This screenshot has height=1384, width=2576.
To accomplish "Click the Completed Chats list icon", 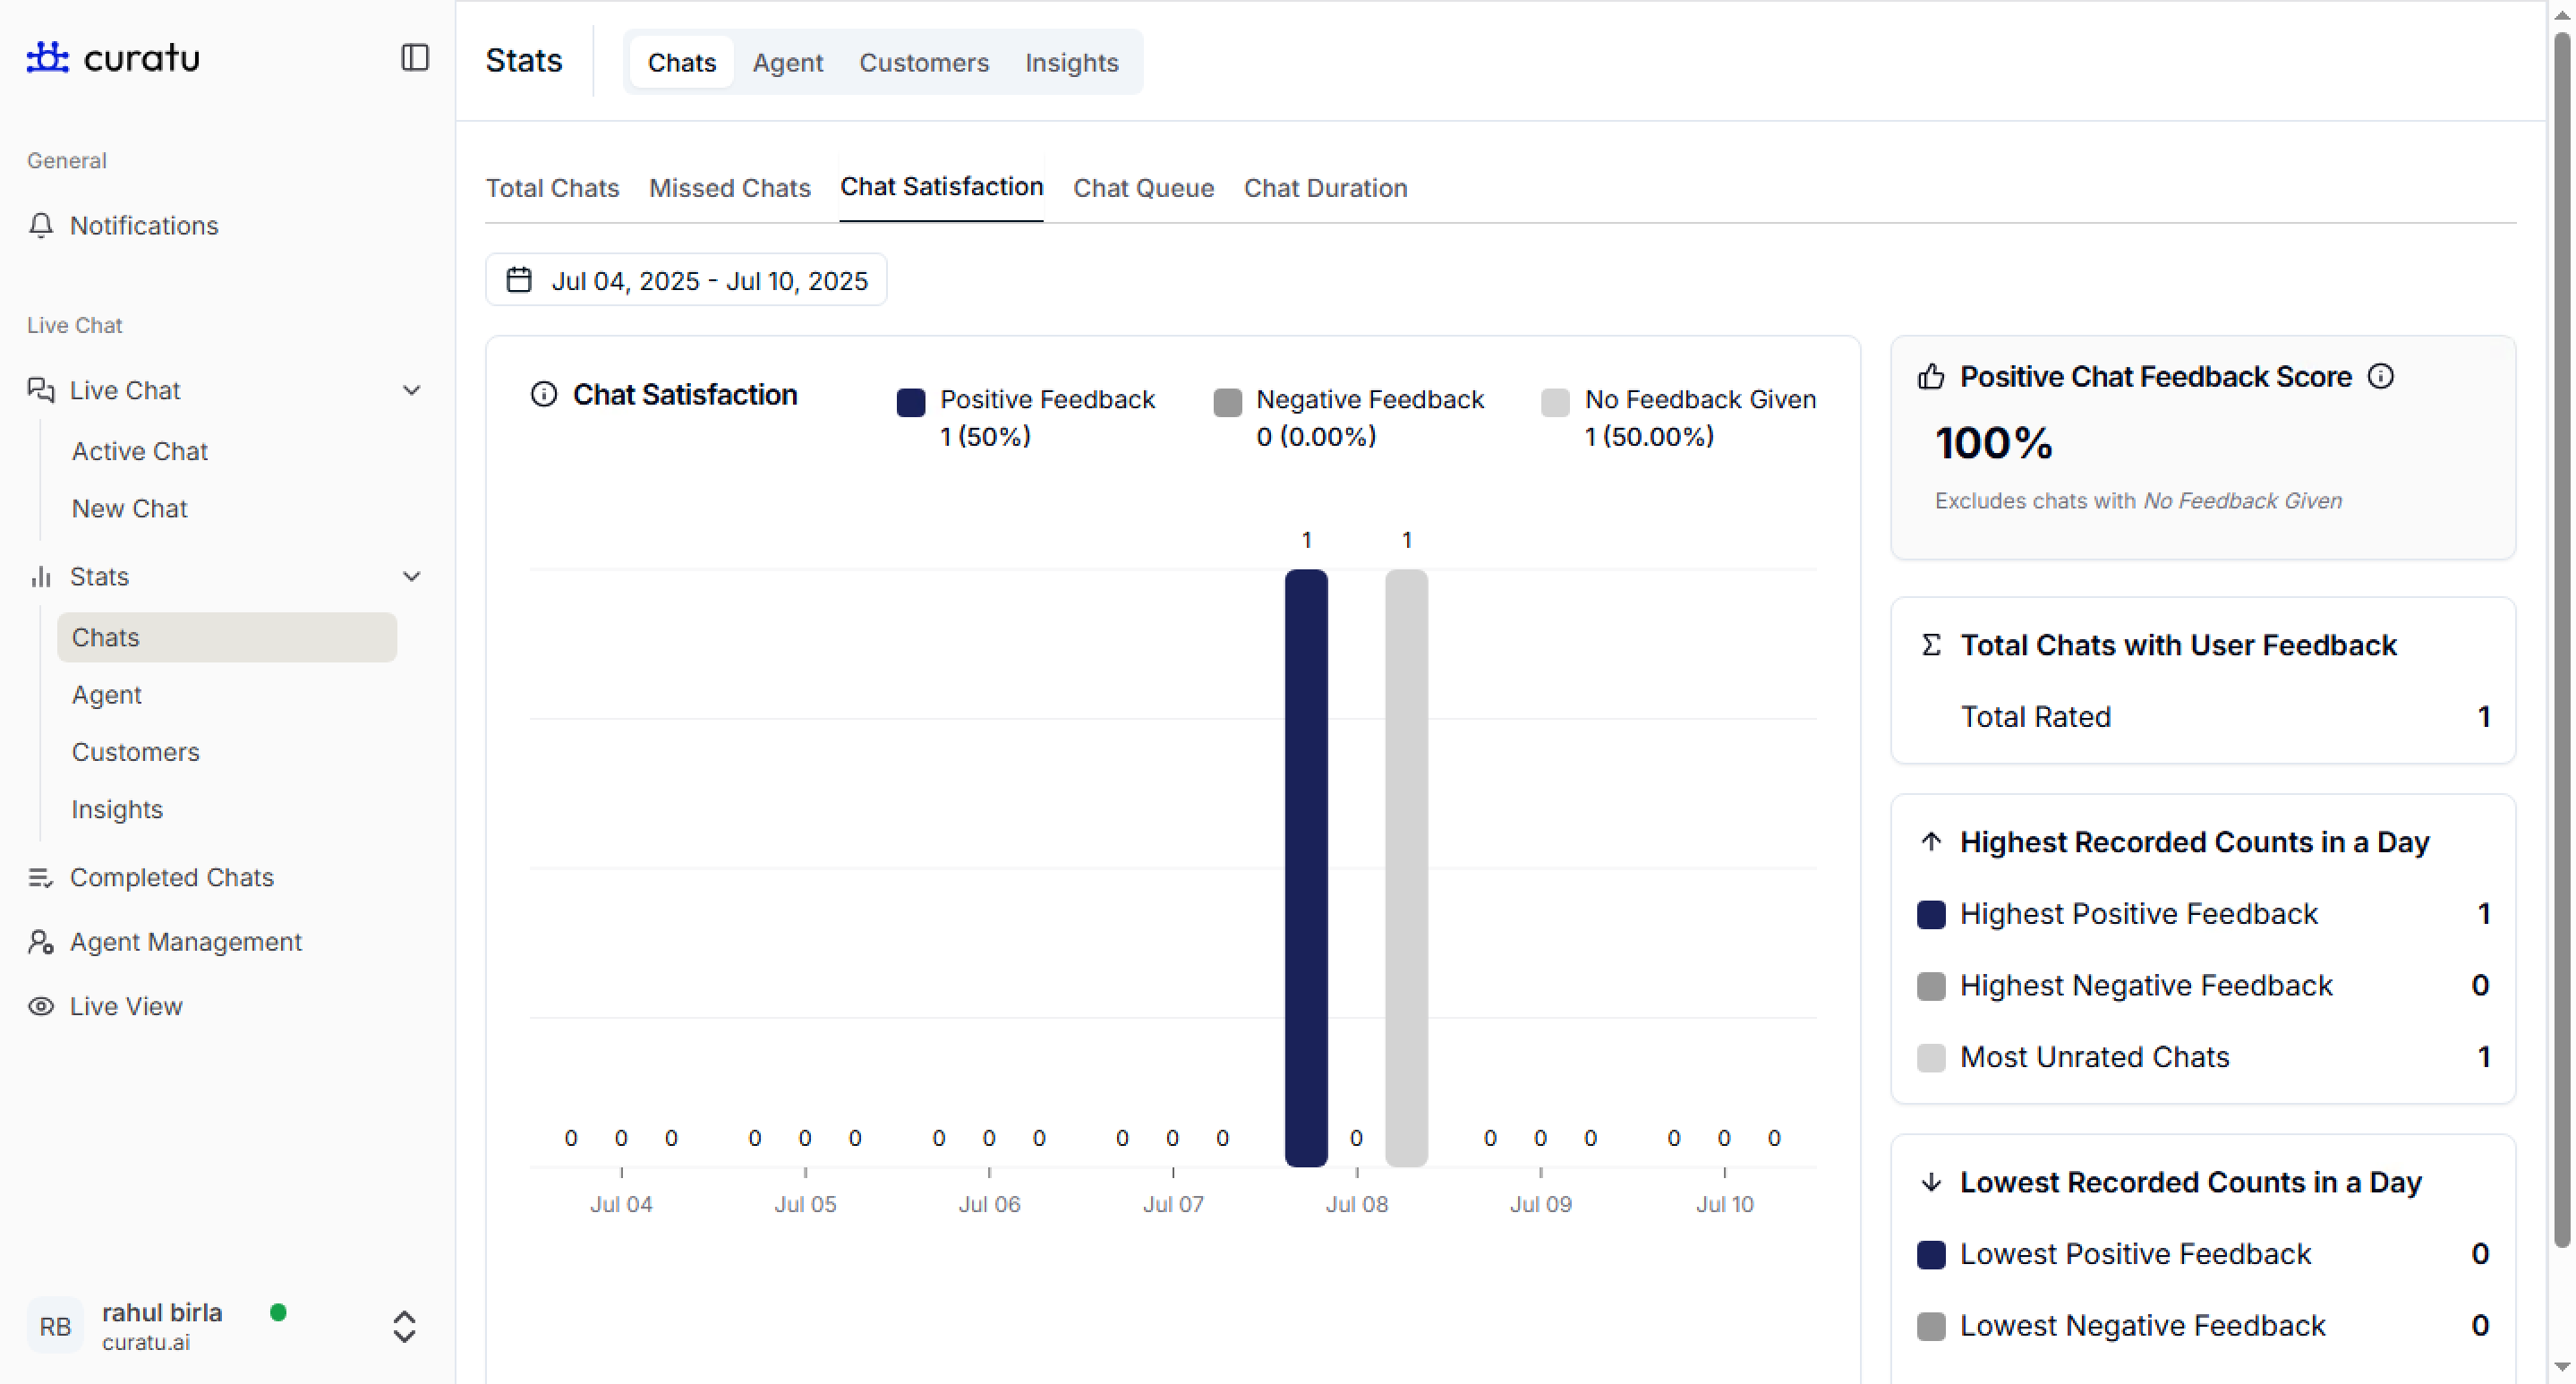I will point(41,877).
